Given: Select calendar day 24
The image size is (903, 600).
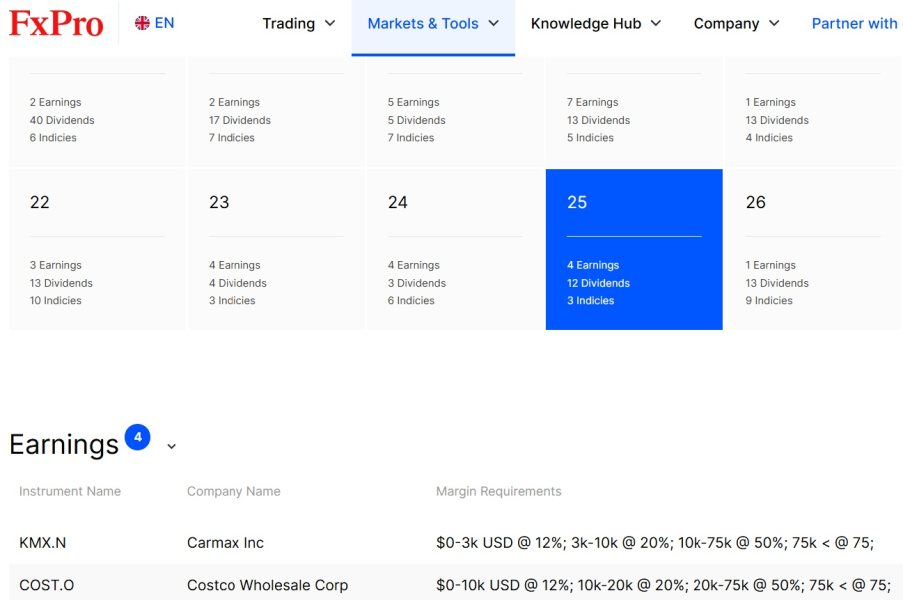Looking at the screenshot, I should click(x=456, y=249).
